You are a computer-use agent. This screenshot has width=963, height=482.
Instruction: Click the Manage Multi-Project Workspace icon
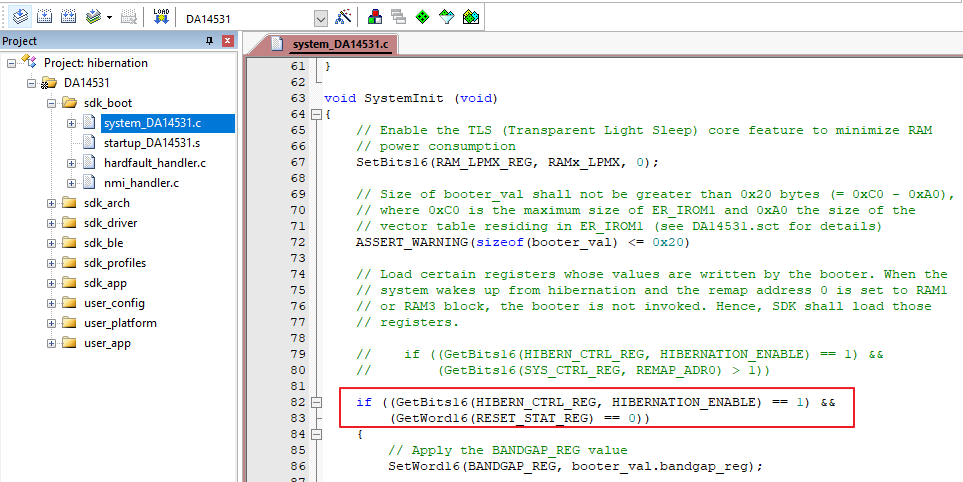point(399,17)
